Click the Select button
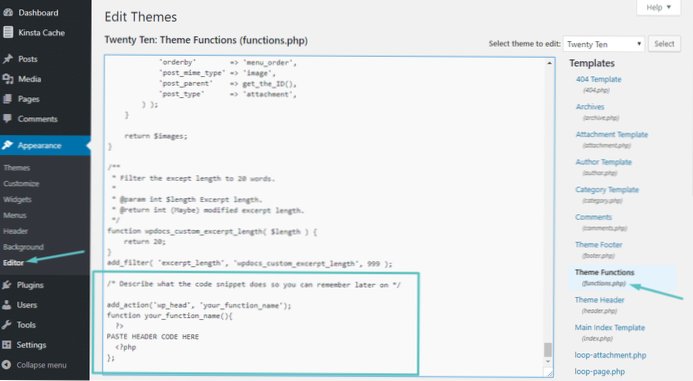This screenshot has height=381, width=693. point(664,44)
